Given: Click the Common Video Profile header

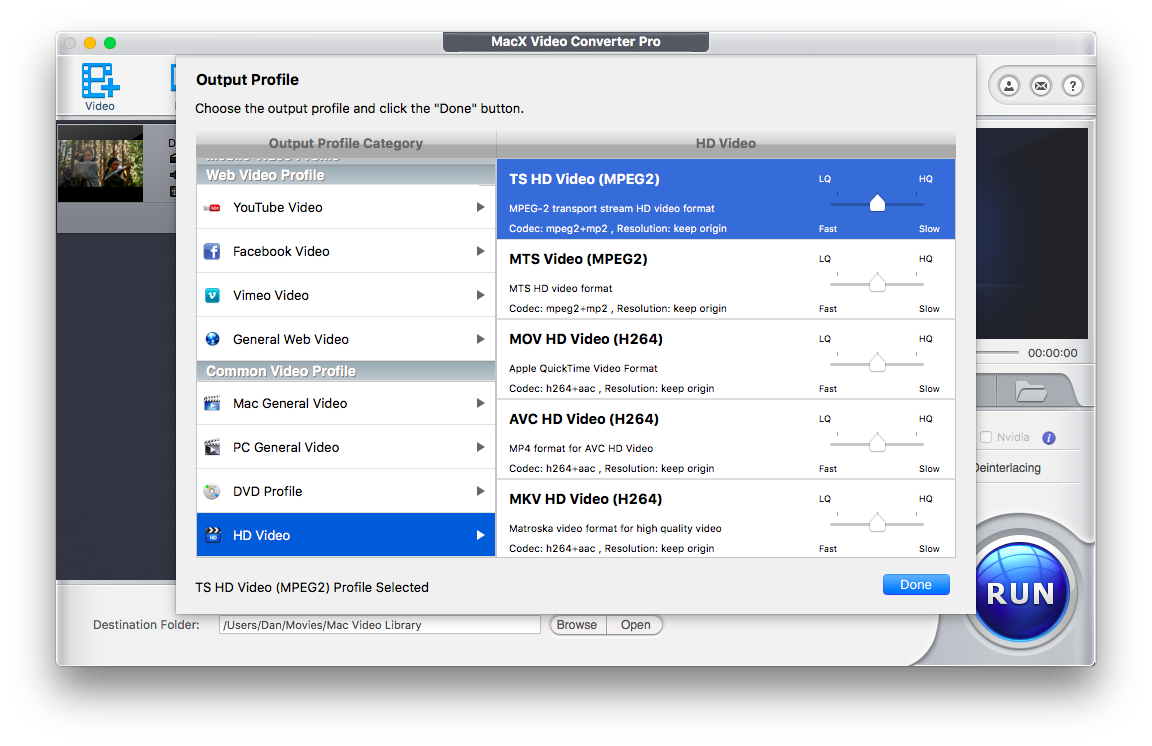Looking at the screenshot, I should [x=346, y=371].
